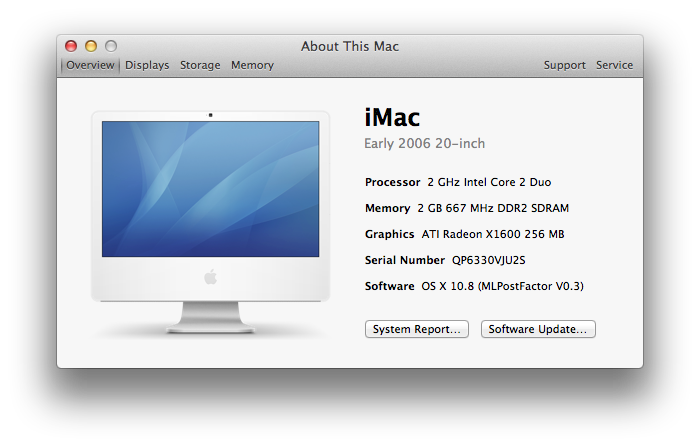Click the Apple logo on the iMac image

[x=210, y=277]
